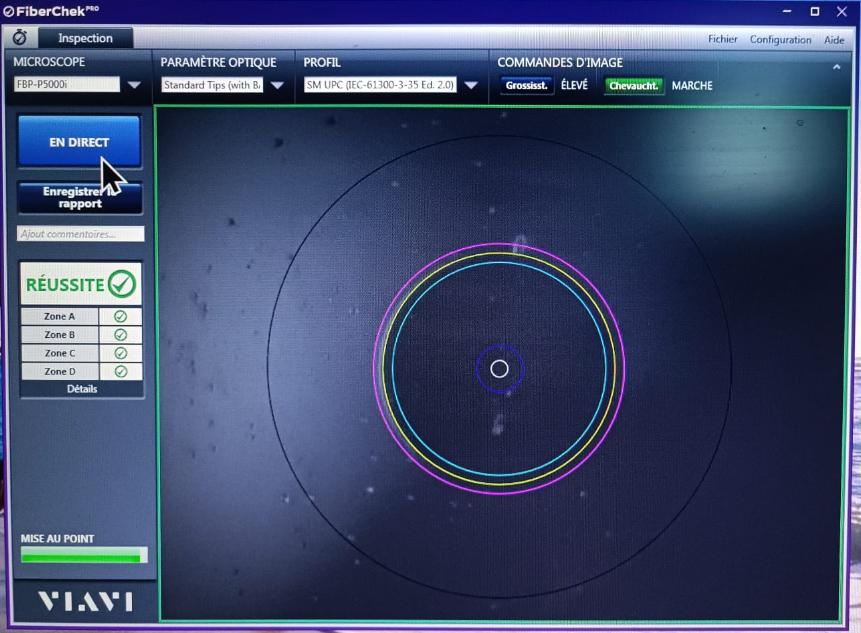Click the Zone A pass checkmark

120,317
